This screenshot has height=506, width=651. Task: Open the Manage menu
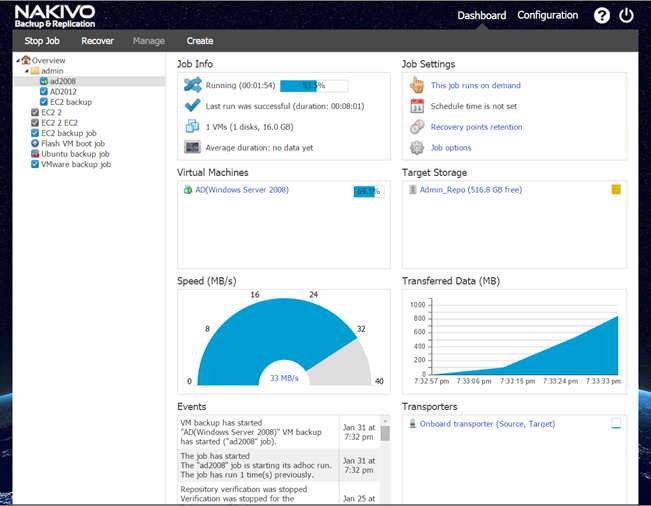(149, 41)
